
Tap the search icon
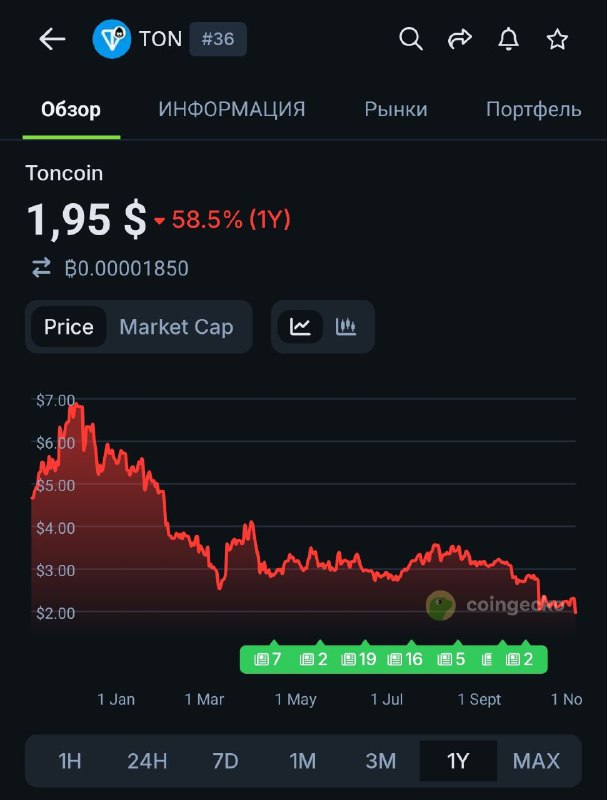pos(411,39)
